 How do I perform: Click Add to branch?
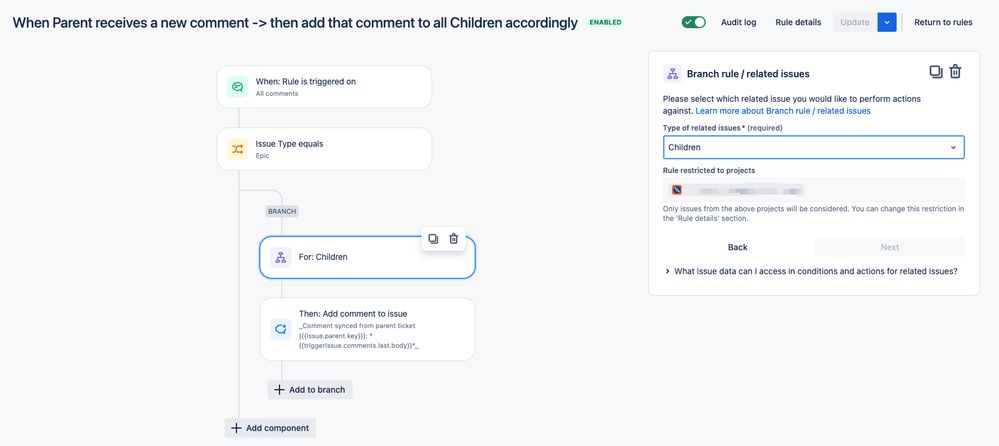coord(310,389)
